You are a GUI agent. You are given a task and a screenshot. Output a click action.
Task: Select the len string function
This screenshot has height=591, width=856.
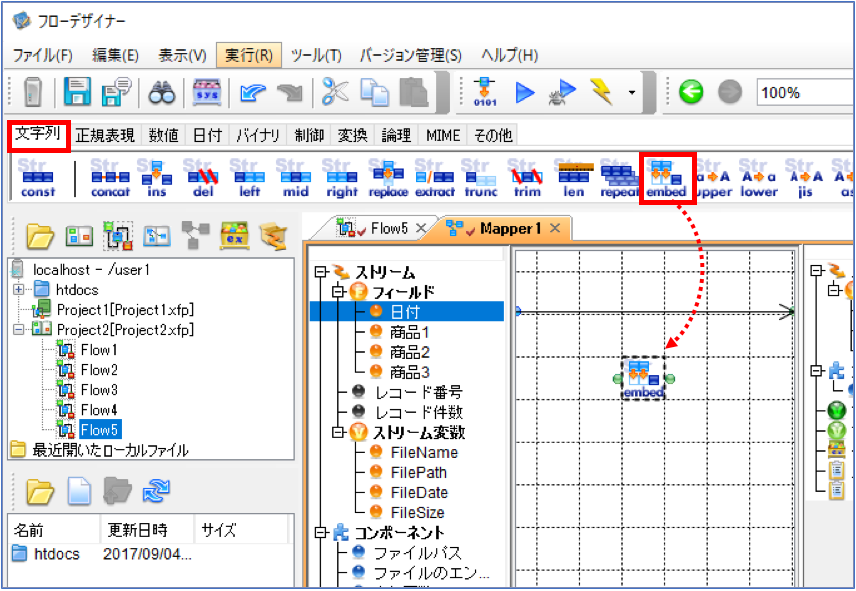click(x=573, y=178)
